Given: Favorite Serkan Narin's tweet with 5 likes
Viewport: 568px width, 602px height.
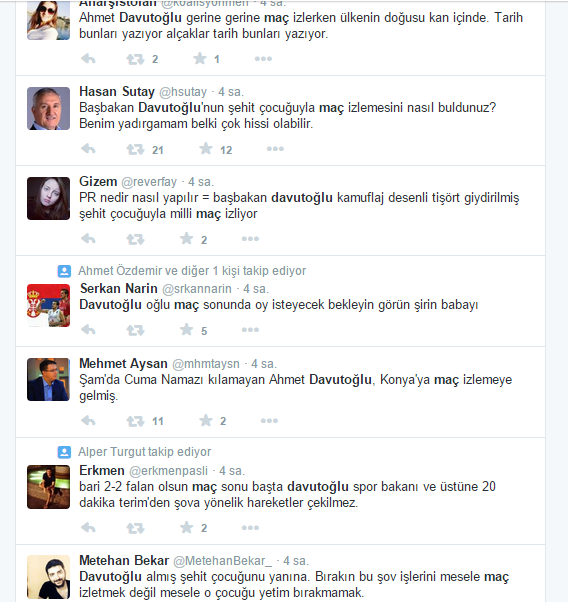Looking at the screenshot, I should (x=187, y=329).
